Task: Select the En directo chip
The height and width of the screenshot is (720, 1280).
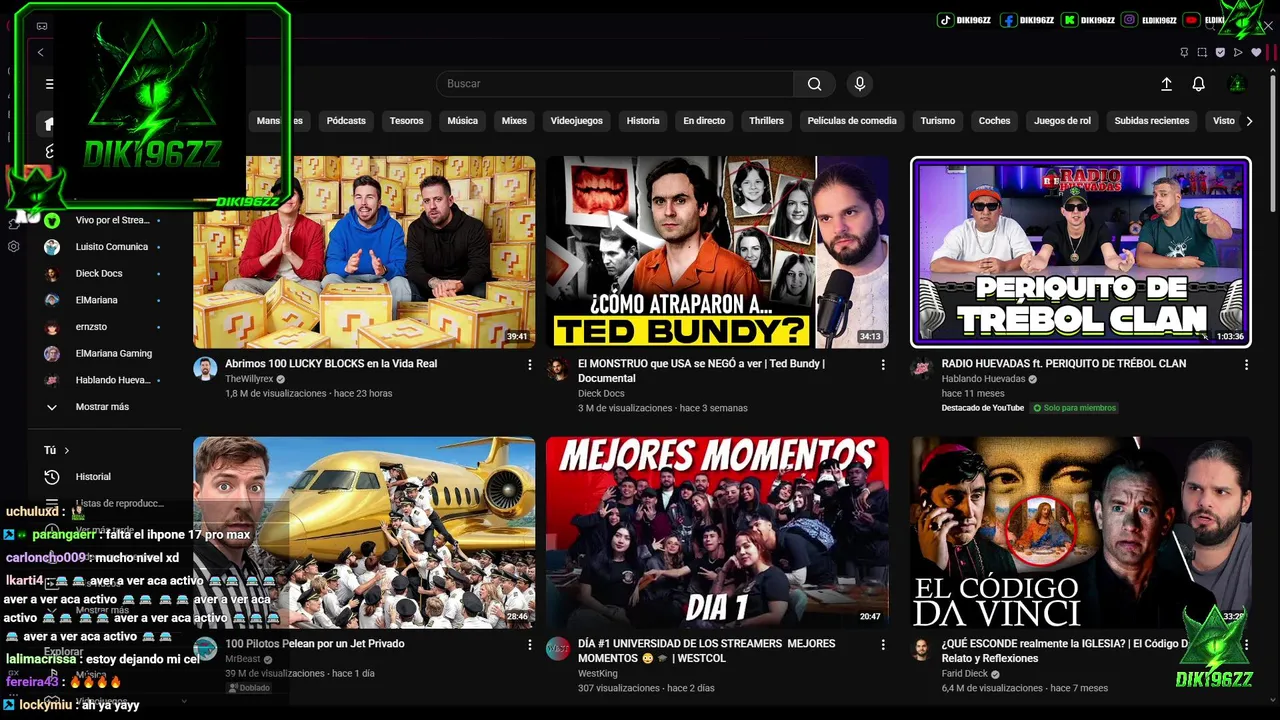Action: (704, 121)
